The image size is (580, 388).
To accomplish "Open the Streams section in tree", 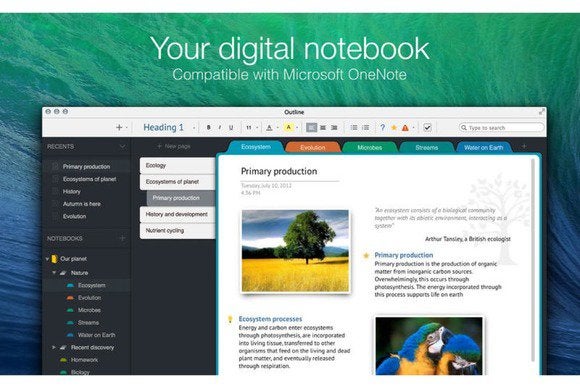I will (88, 323).
